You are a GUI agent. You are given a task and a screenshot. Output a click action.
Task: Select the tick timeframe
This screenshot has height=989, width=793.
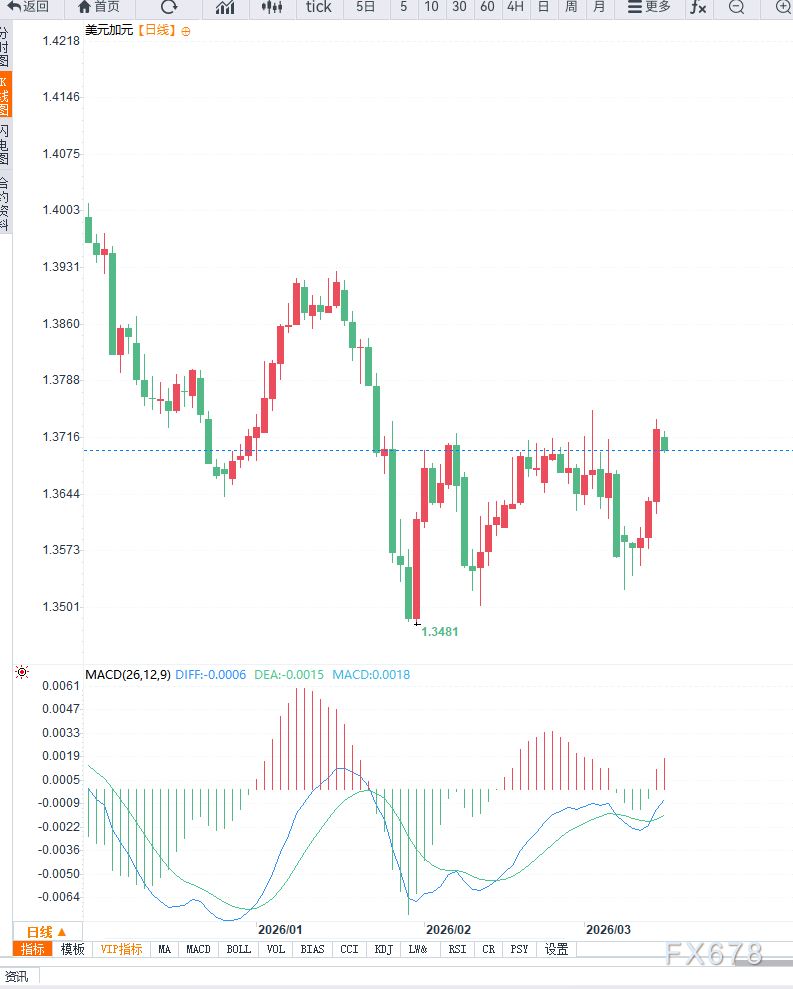tap(318, 7)
